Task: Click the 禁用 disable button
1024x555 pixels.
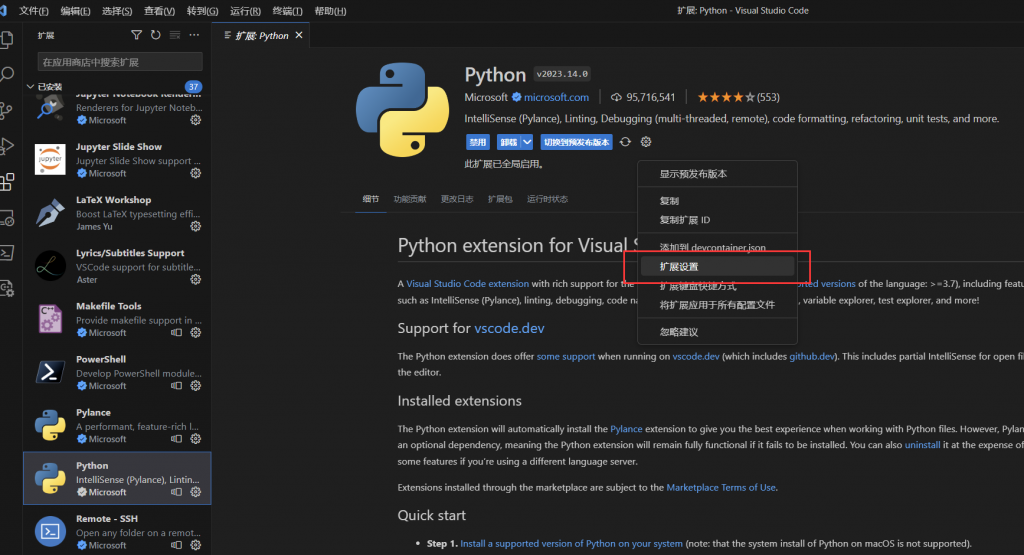Action: (477, 142)
